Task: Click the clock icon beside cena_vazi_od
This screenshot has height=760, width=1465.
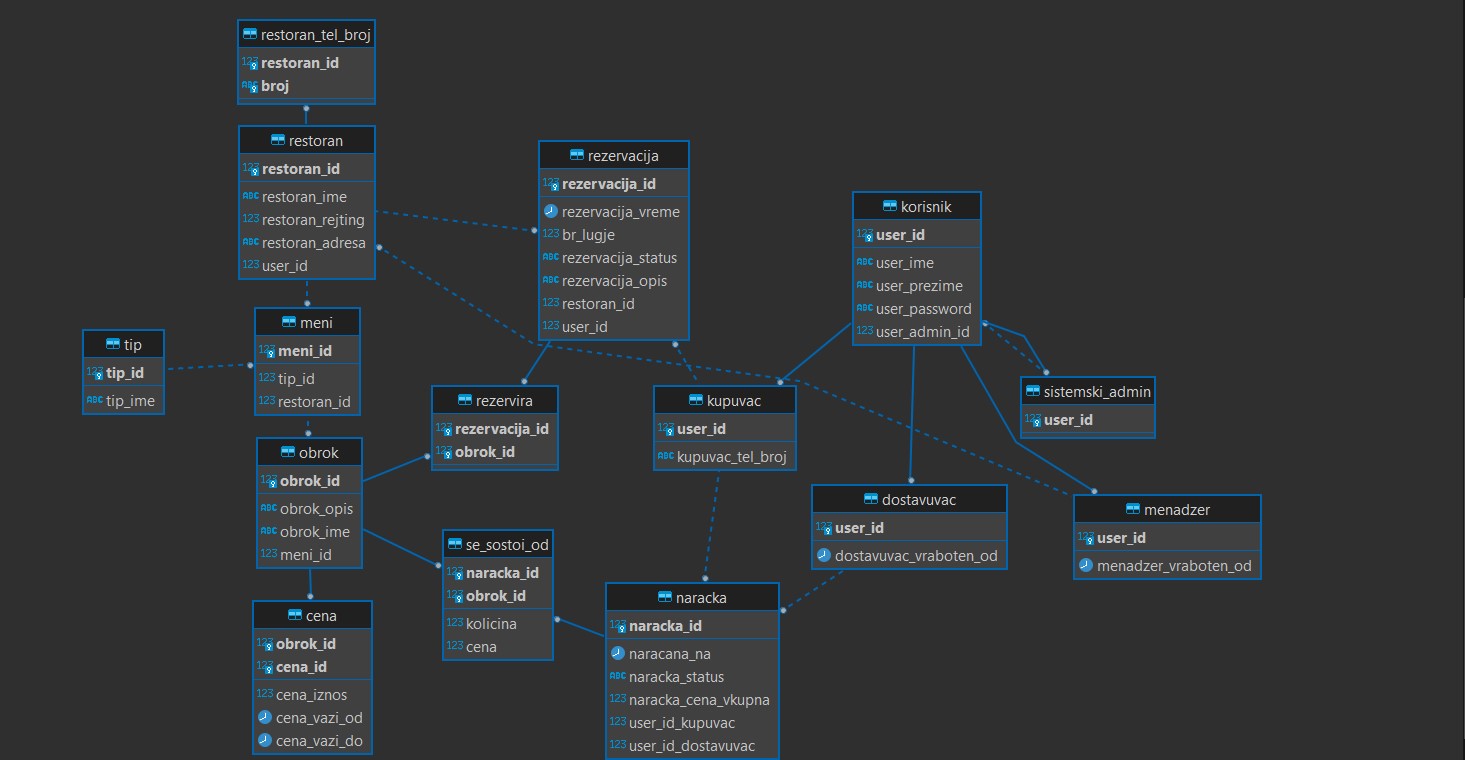Action: (265, 718)
